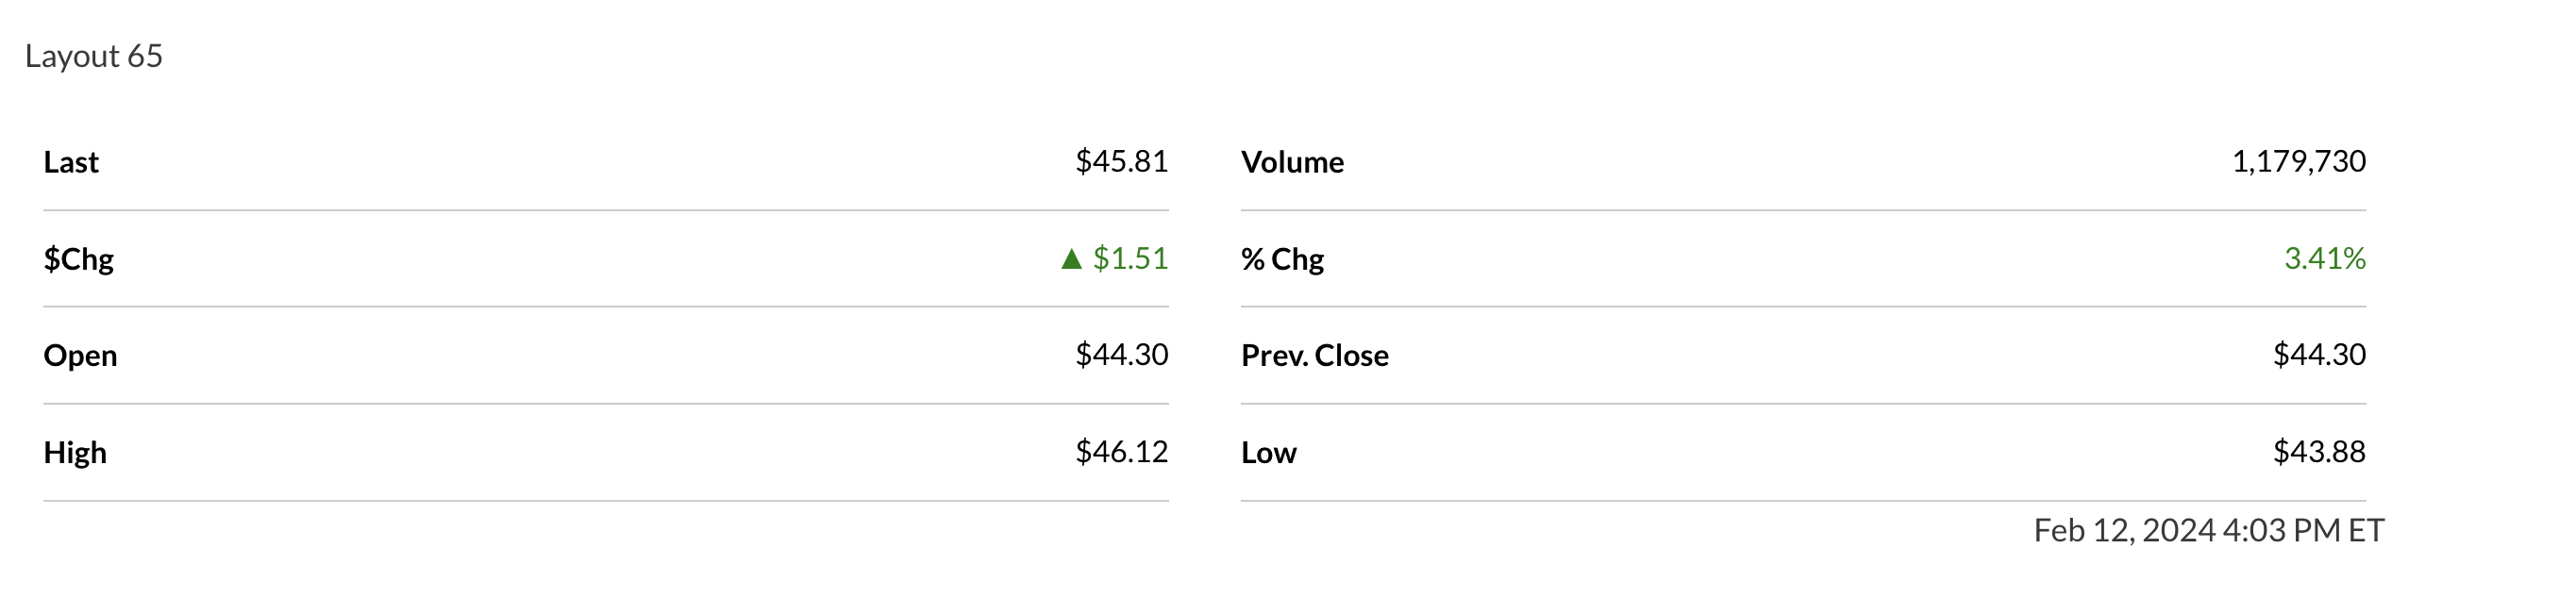2576x598 pixels.
Task: Click the $46.12 high value
Action: click(1121, 452)
